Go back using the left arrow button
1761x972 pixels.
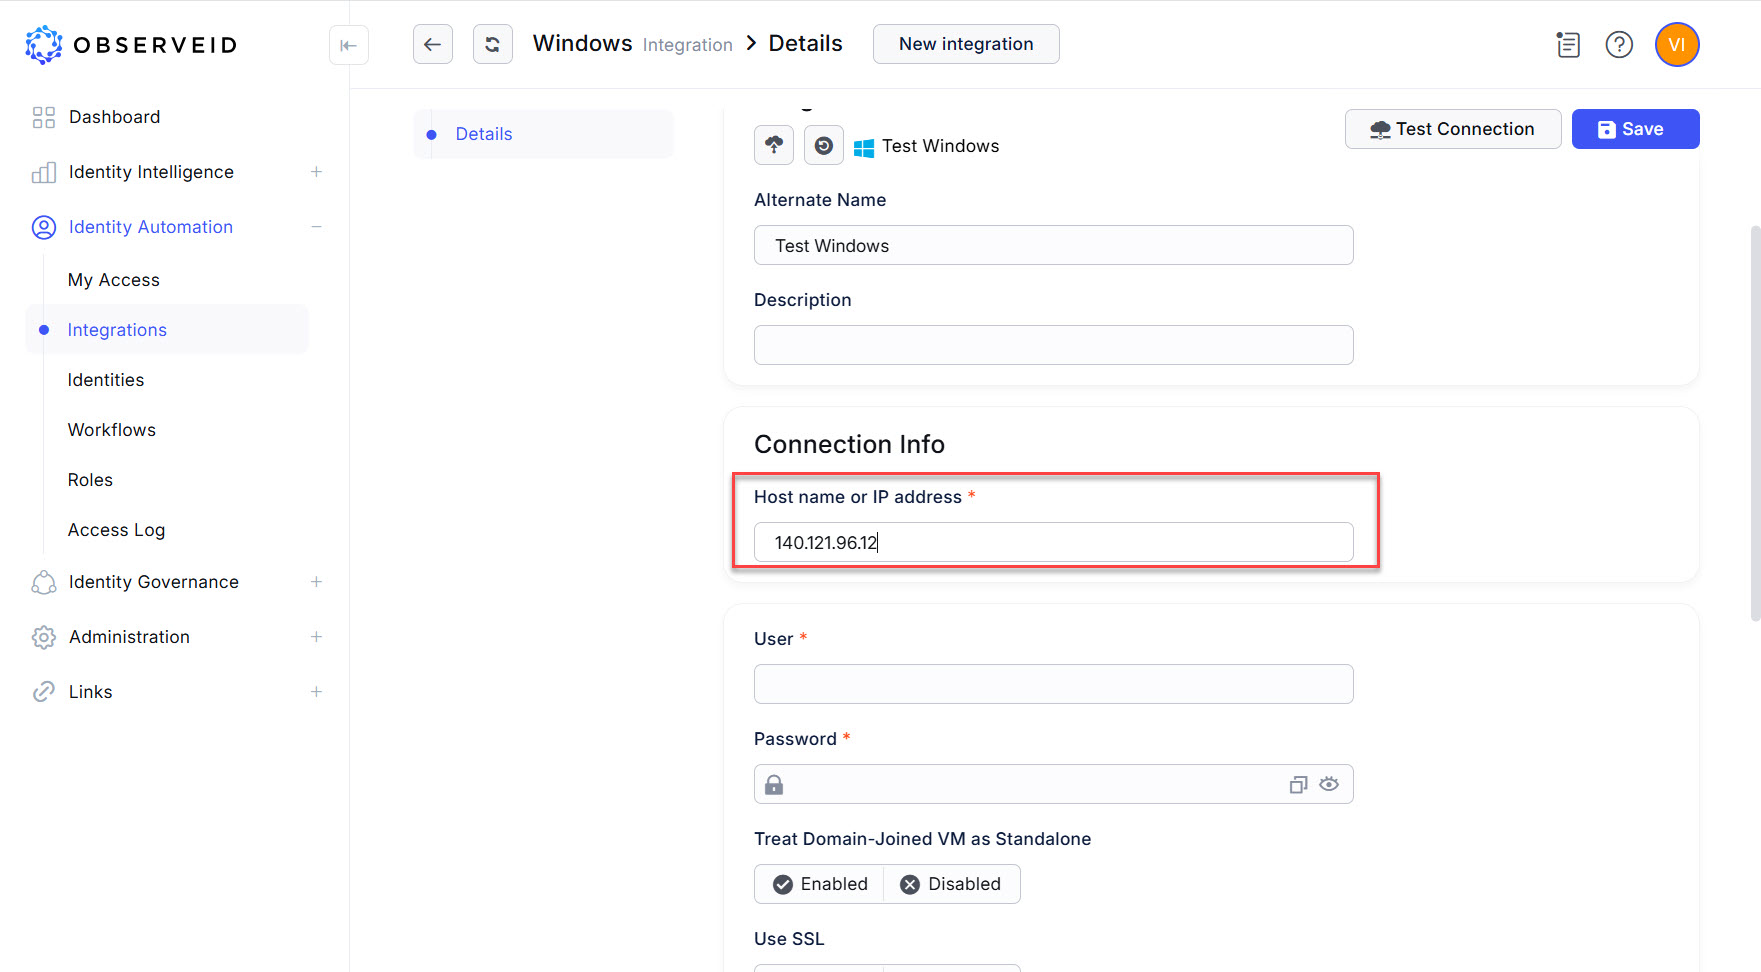tap(433, 44)
